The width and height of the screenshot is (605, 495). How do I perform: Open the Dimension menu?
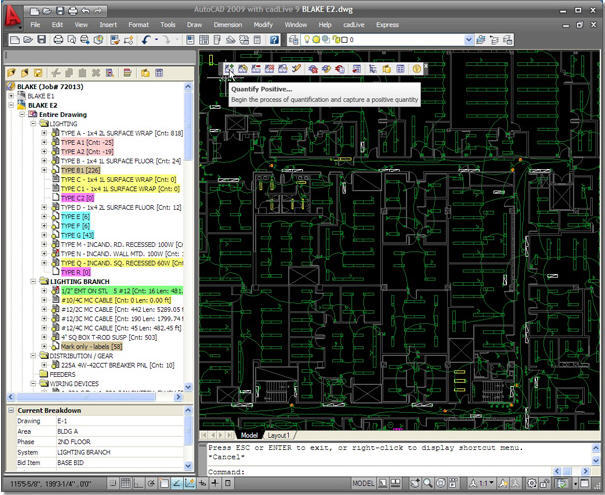click(228, 25)
